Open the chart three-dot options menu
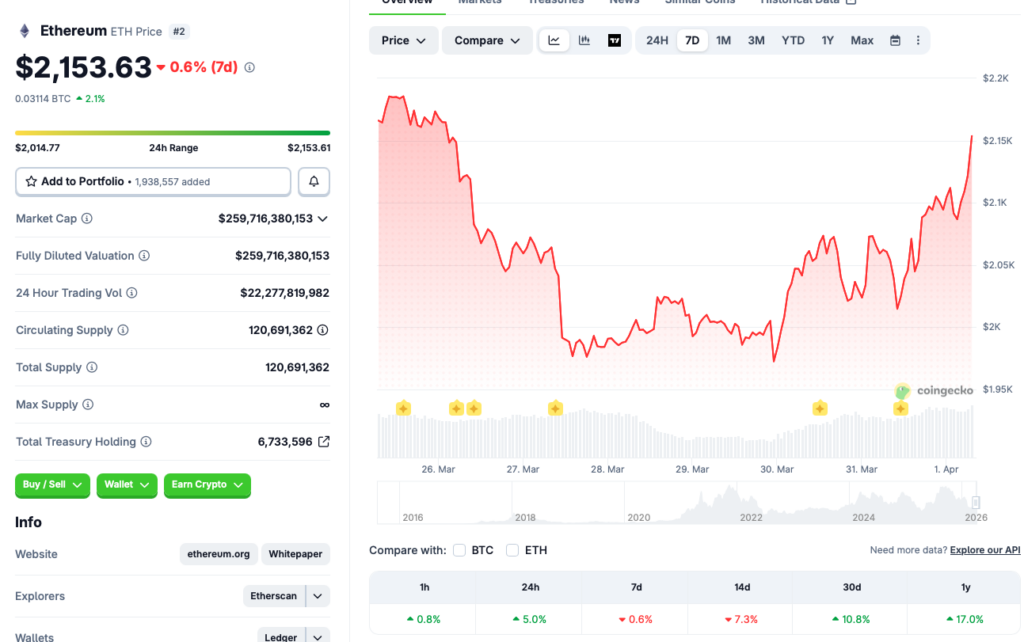The image size is (1024, 642). click(918, 40)
